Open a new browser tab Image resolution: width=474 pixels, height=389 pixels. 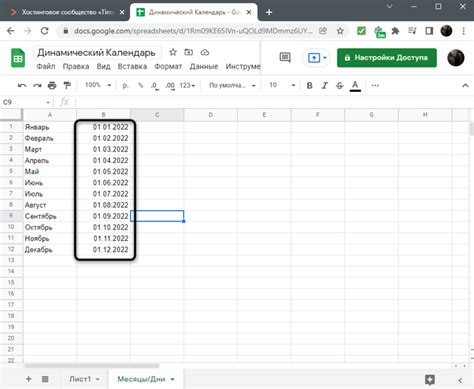click(269, 12)
